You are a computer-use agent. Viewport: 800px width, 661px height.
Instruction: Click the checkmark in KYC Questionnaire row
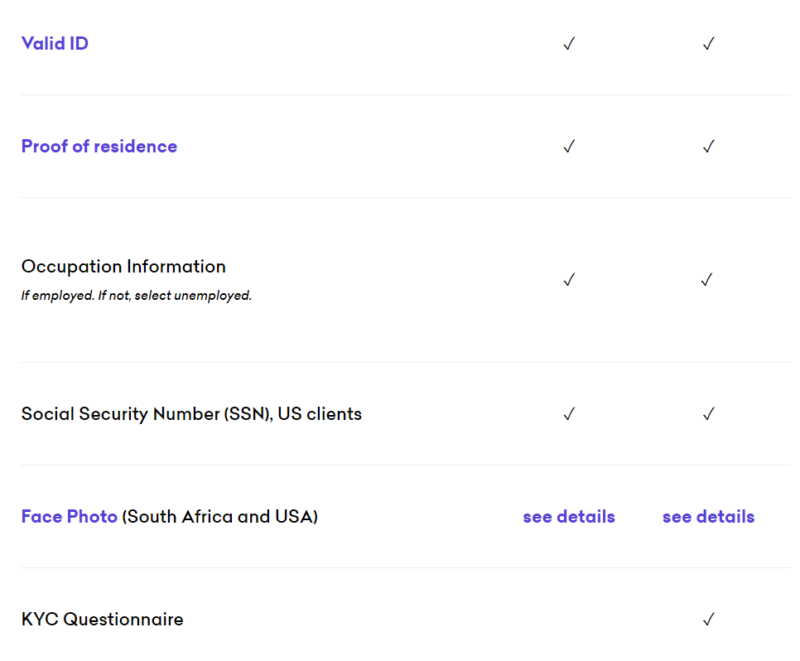click(708, 620)
